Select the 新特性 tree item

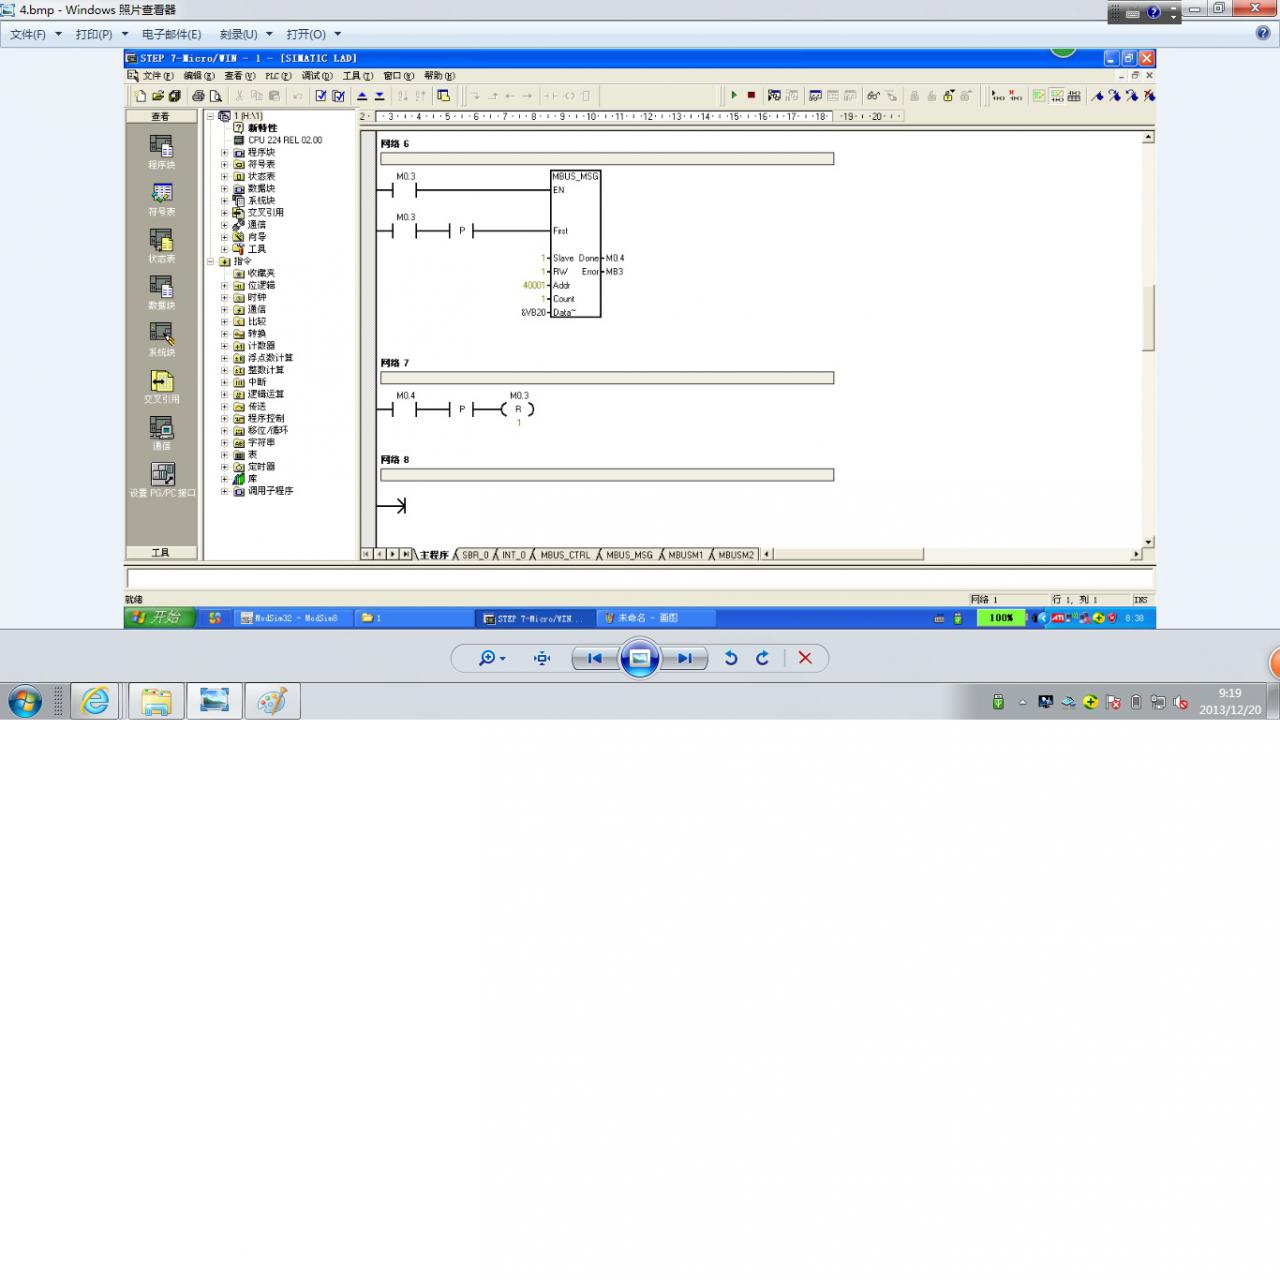263,128
